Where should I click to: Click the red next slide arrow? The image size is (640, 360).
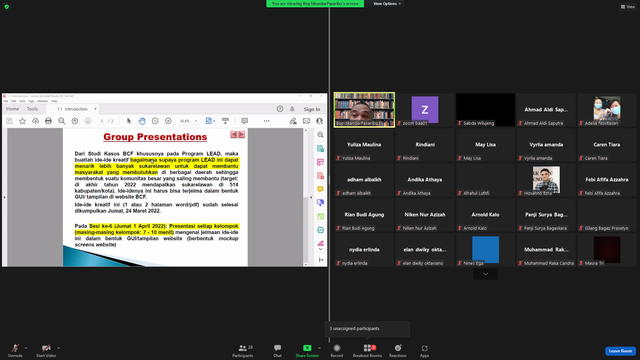(242, 134)
